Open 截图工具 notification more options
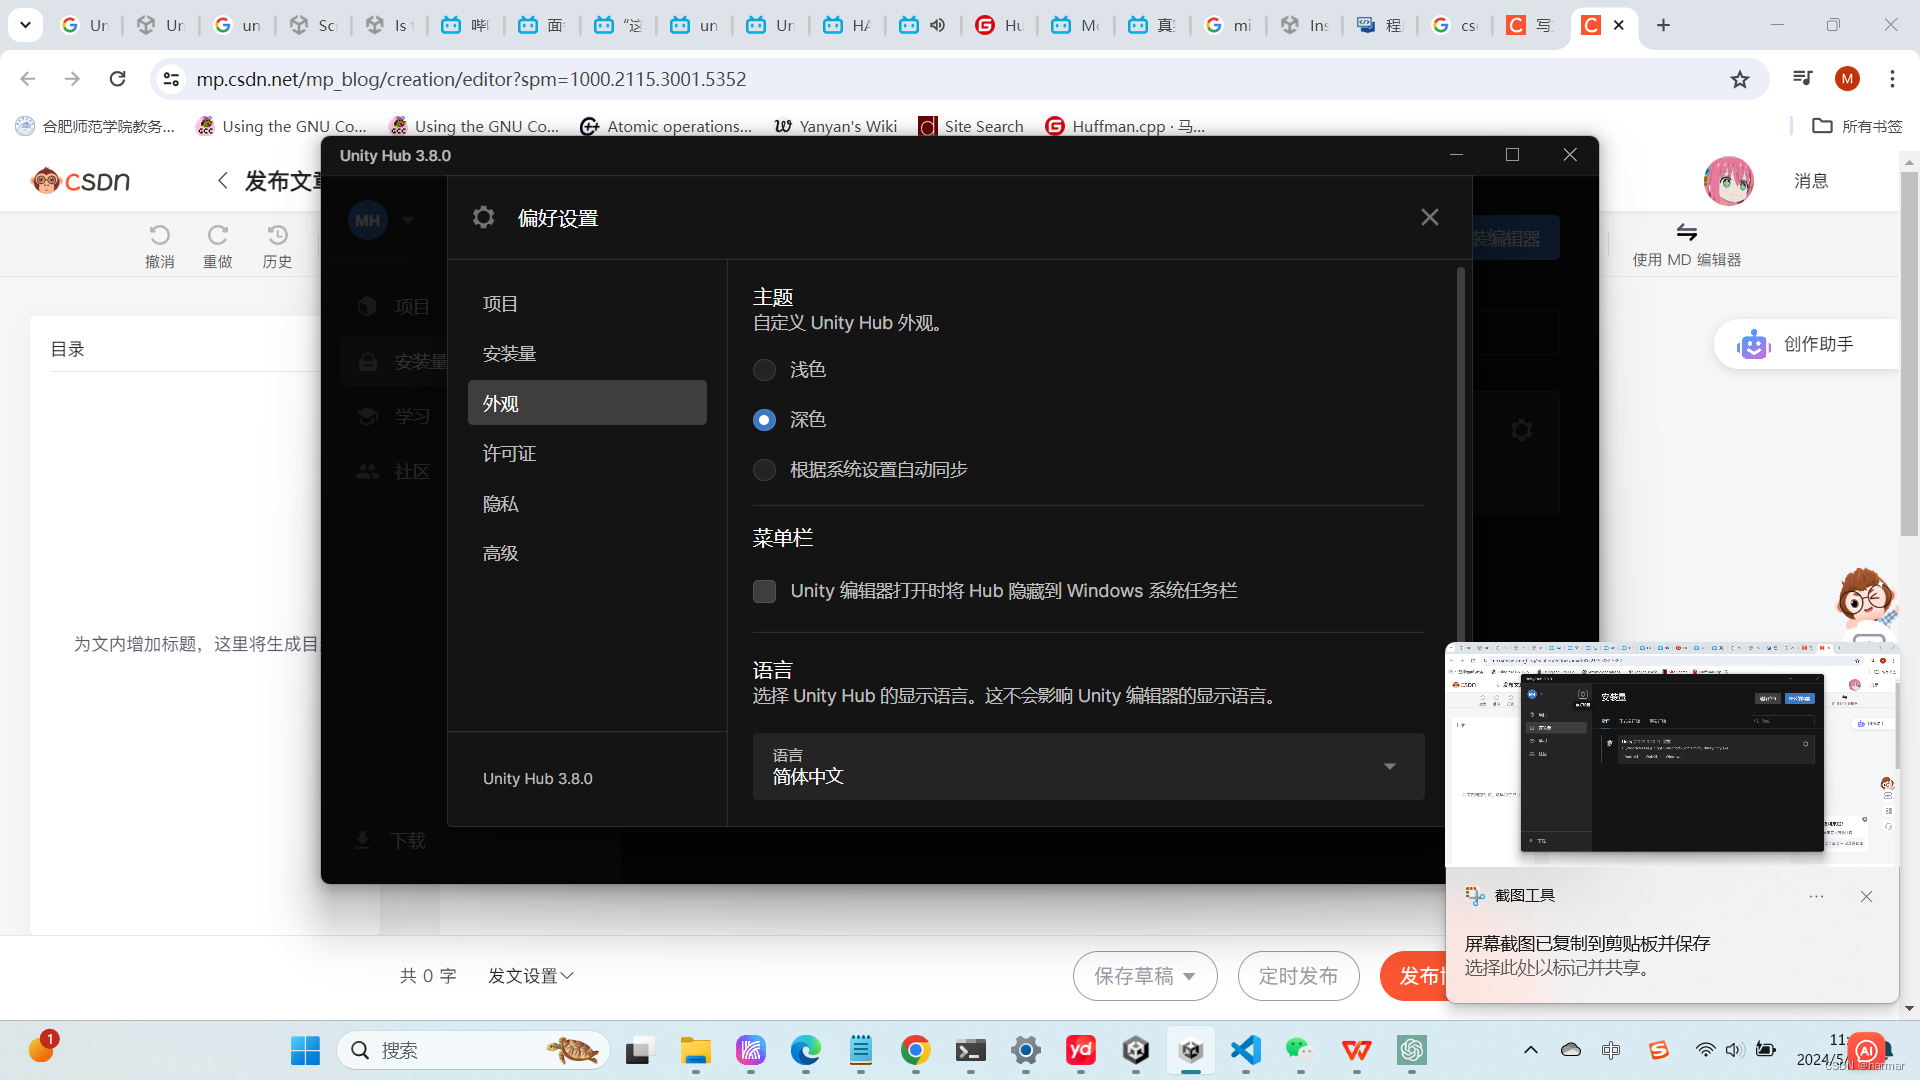The image size is (1920, 1080). coord(1816,896)
